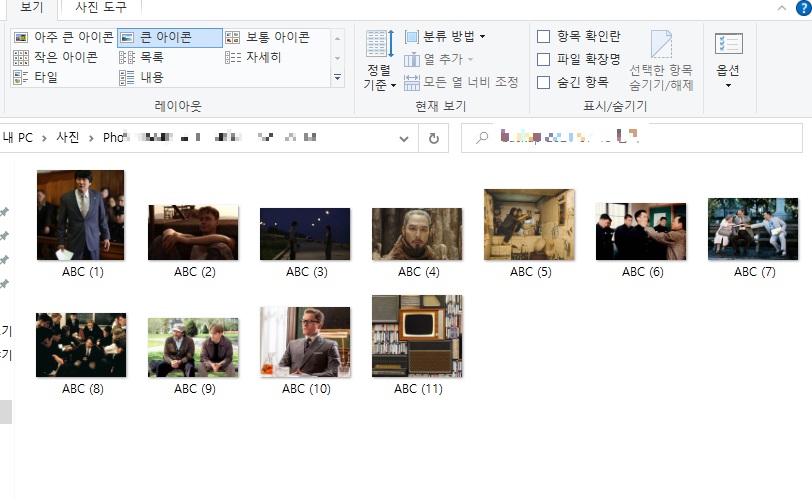Expand the chevron after 사진
Image resolution: width=812 pixels, height=499 pixels.
[91, 138]
